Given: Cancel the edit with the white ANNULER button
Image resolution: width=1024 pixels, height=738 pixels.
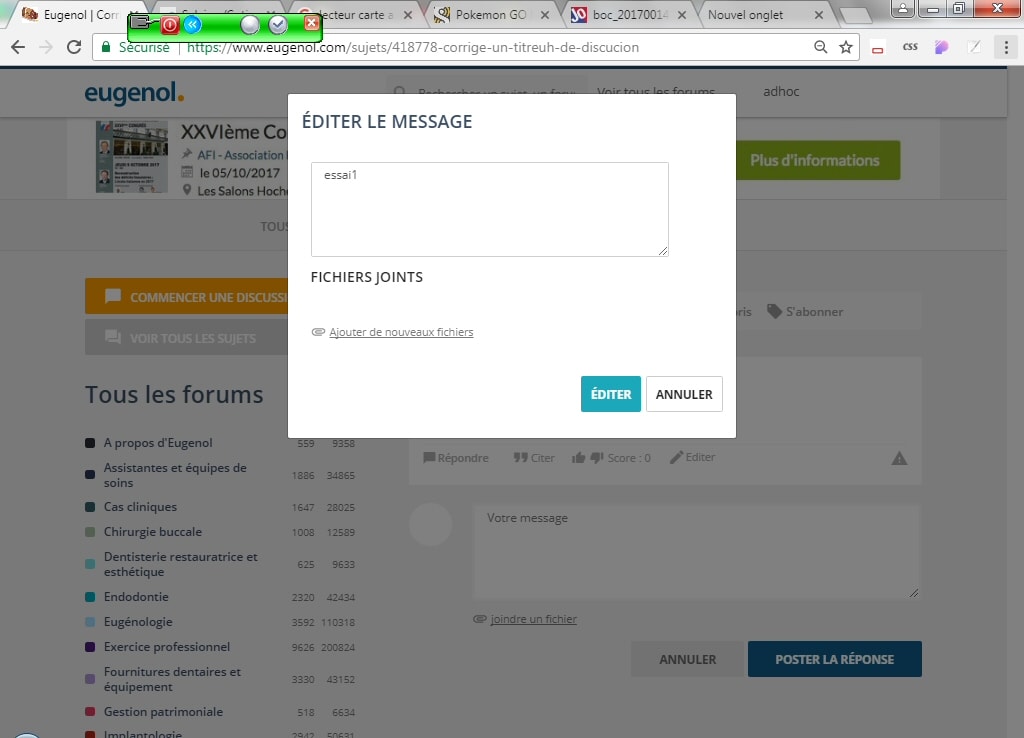Looking at the screenshot, I should (684, 394).
